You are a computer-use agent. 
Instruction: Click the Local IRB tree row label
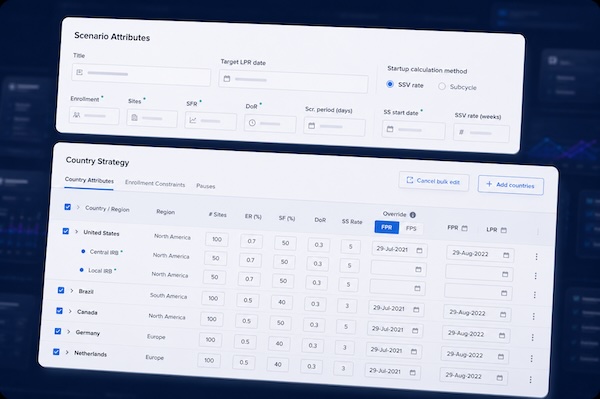point(100,270)
